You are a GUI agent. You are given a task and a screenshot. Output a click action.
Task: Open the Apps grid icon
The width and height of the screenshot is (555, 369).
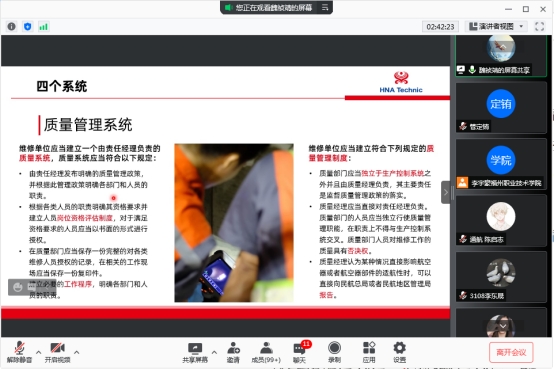click(369, 353)
